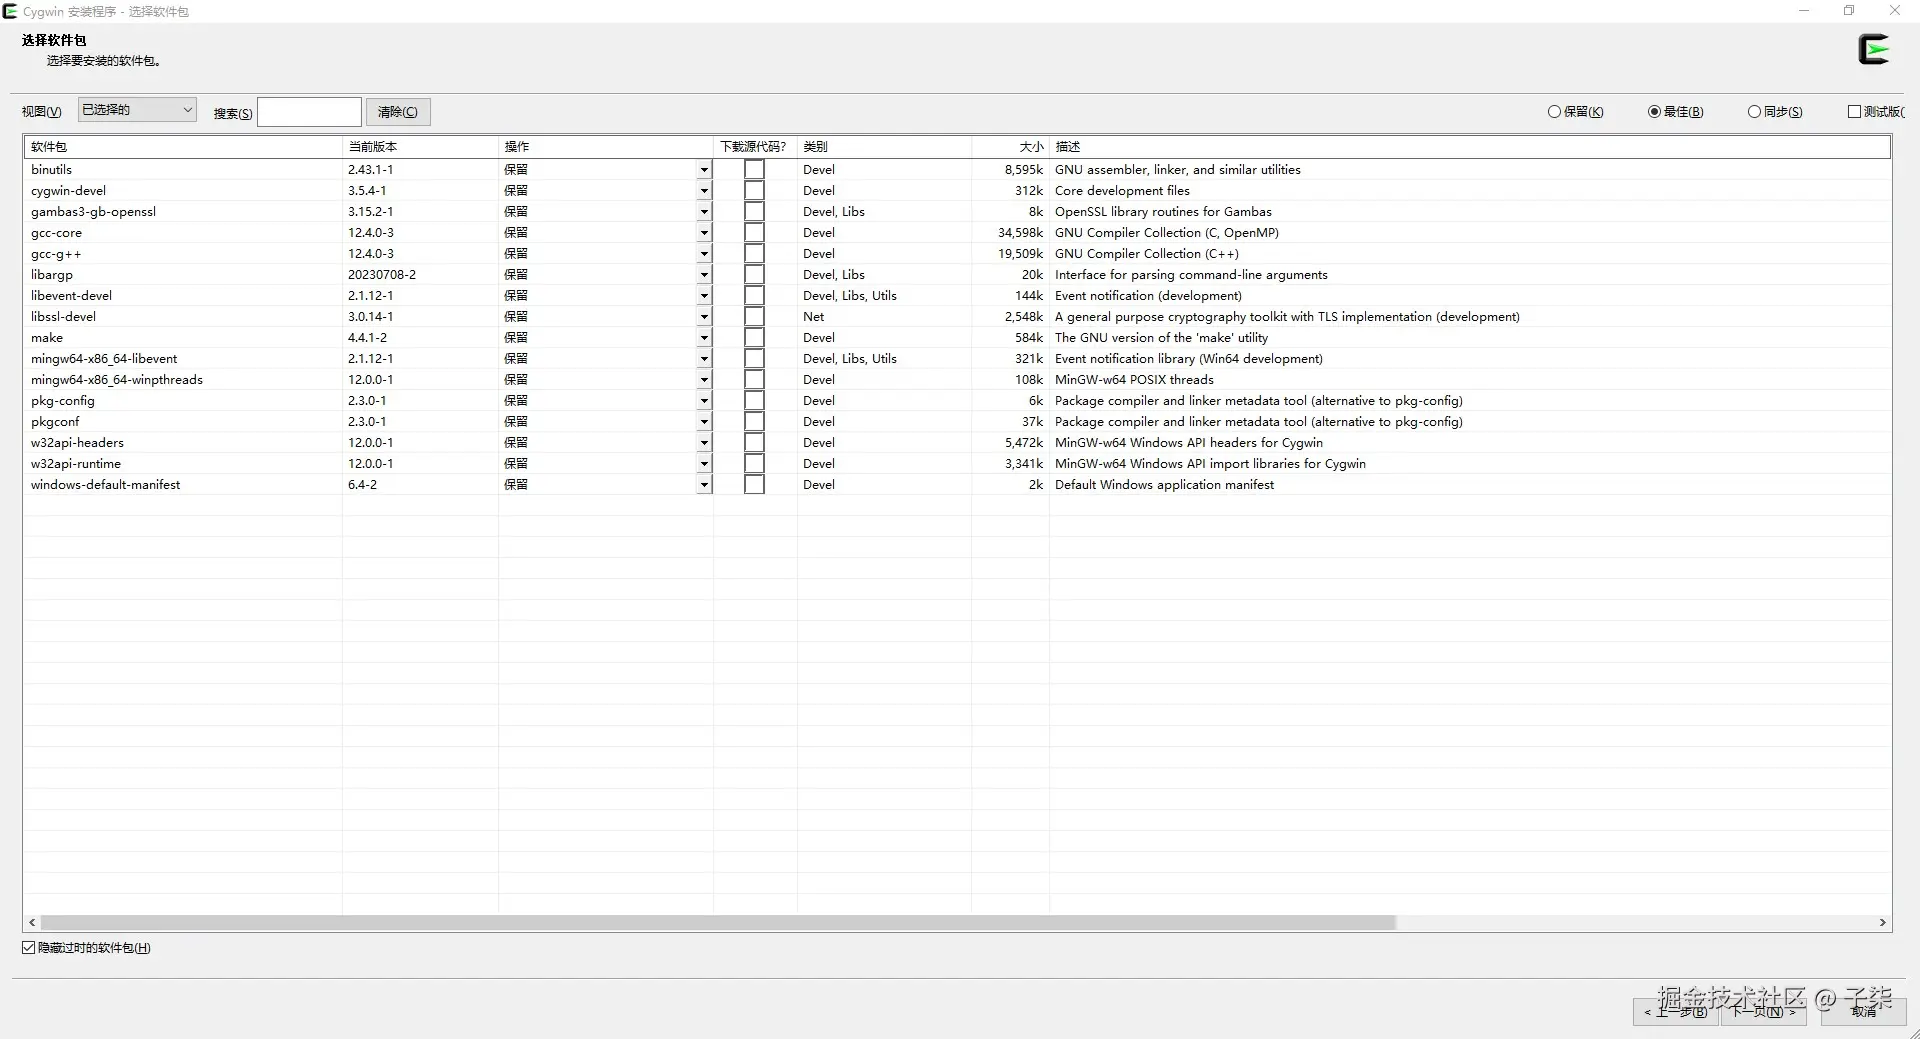This screenshot has height=1039, width=1920.
Task: Open action dropdown for make row
Action: coord(704,338)
